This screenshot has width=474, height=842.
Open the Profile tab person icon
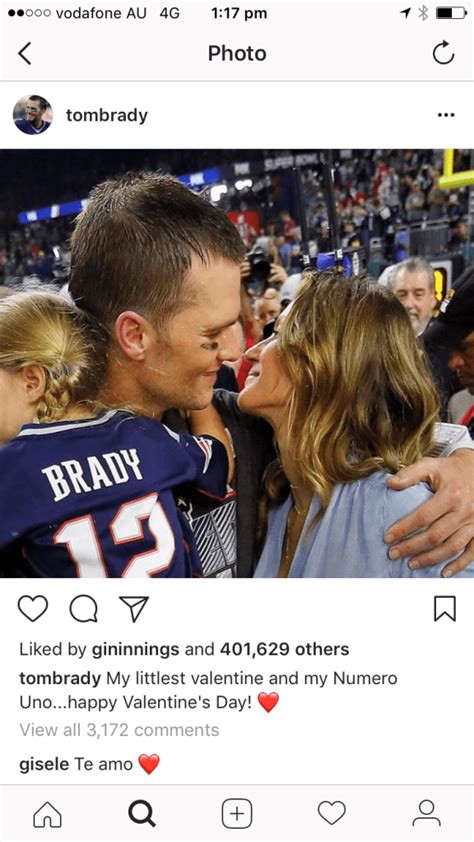coord(426,814)
